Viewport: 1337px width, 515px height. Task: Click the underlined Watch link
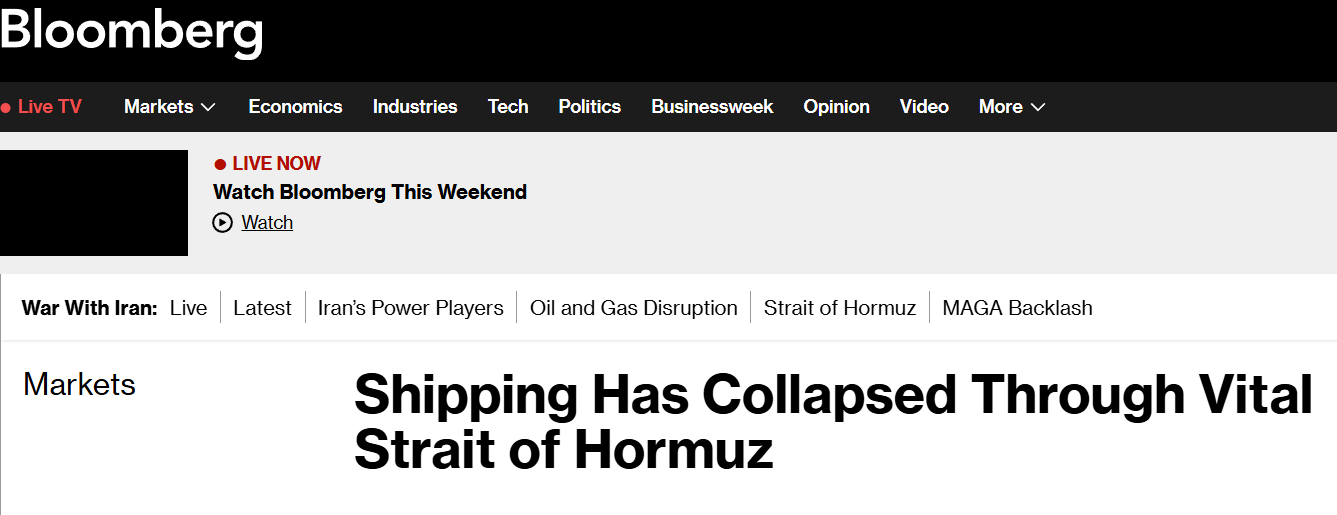[267, 223]
